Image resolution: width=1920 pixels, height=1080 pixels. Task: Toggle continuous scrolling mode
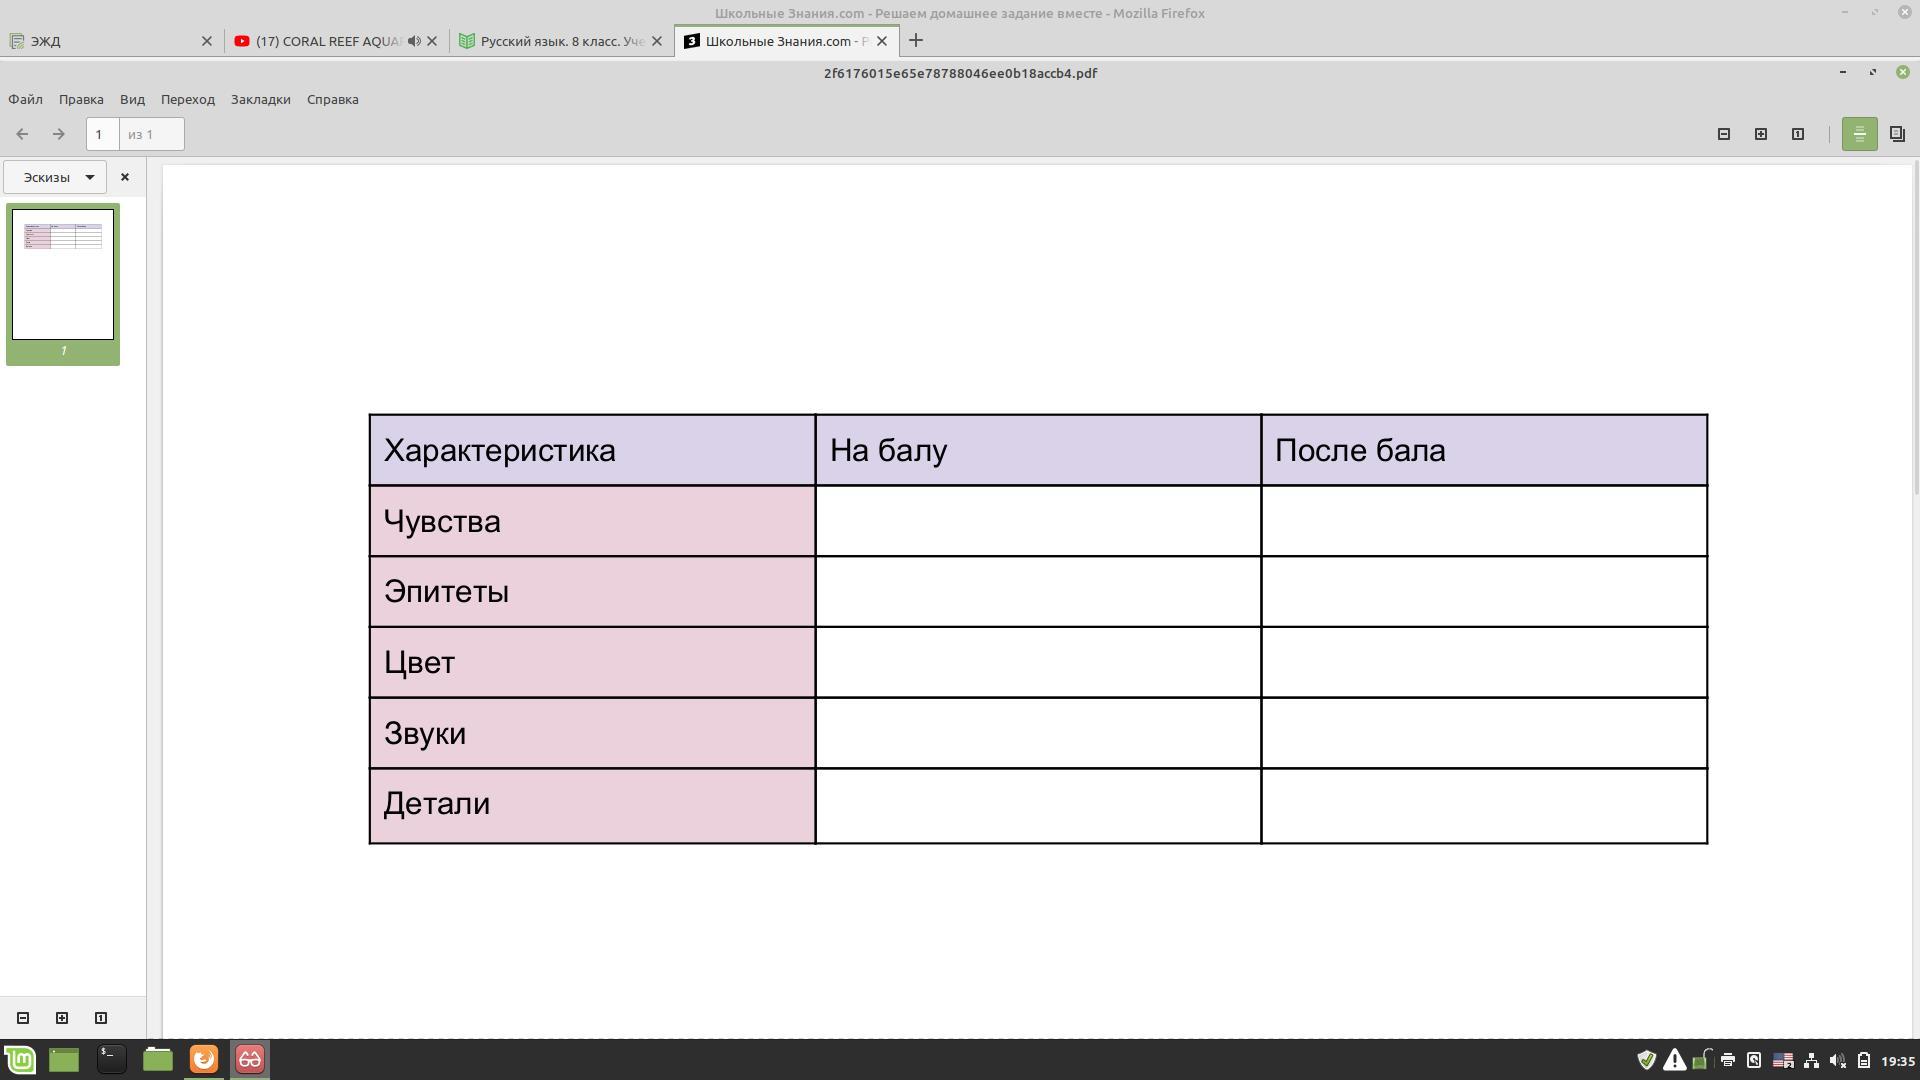(x=1859, y=134)
